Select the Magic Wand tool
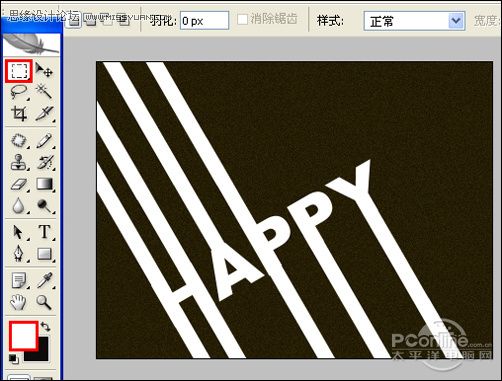Image resolution: width=502 pixels, height=381 pixels. [x=44, y=91]
